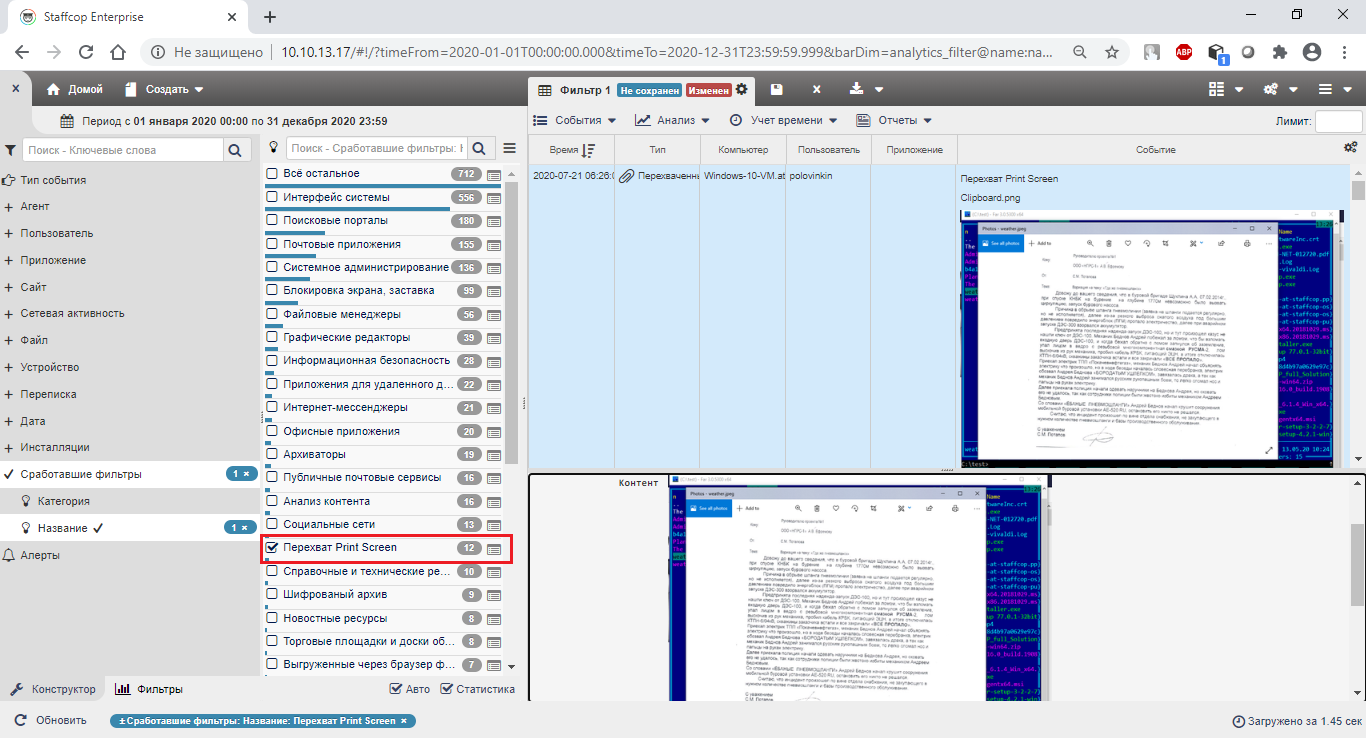
Task: Check the Социальные сети checkbox
Action: [271, 525]
